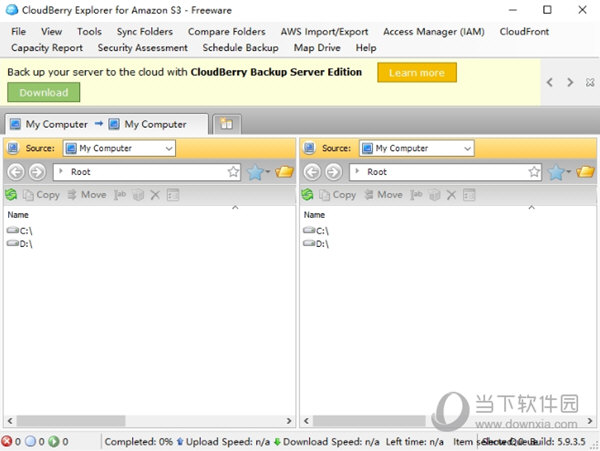Image resolution: width=600 pixels, height=451 pixels.
Task: Click the rename icon in right pane
Action: click(x=416, y=195)
